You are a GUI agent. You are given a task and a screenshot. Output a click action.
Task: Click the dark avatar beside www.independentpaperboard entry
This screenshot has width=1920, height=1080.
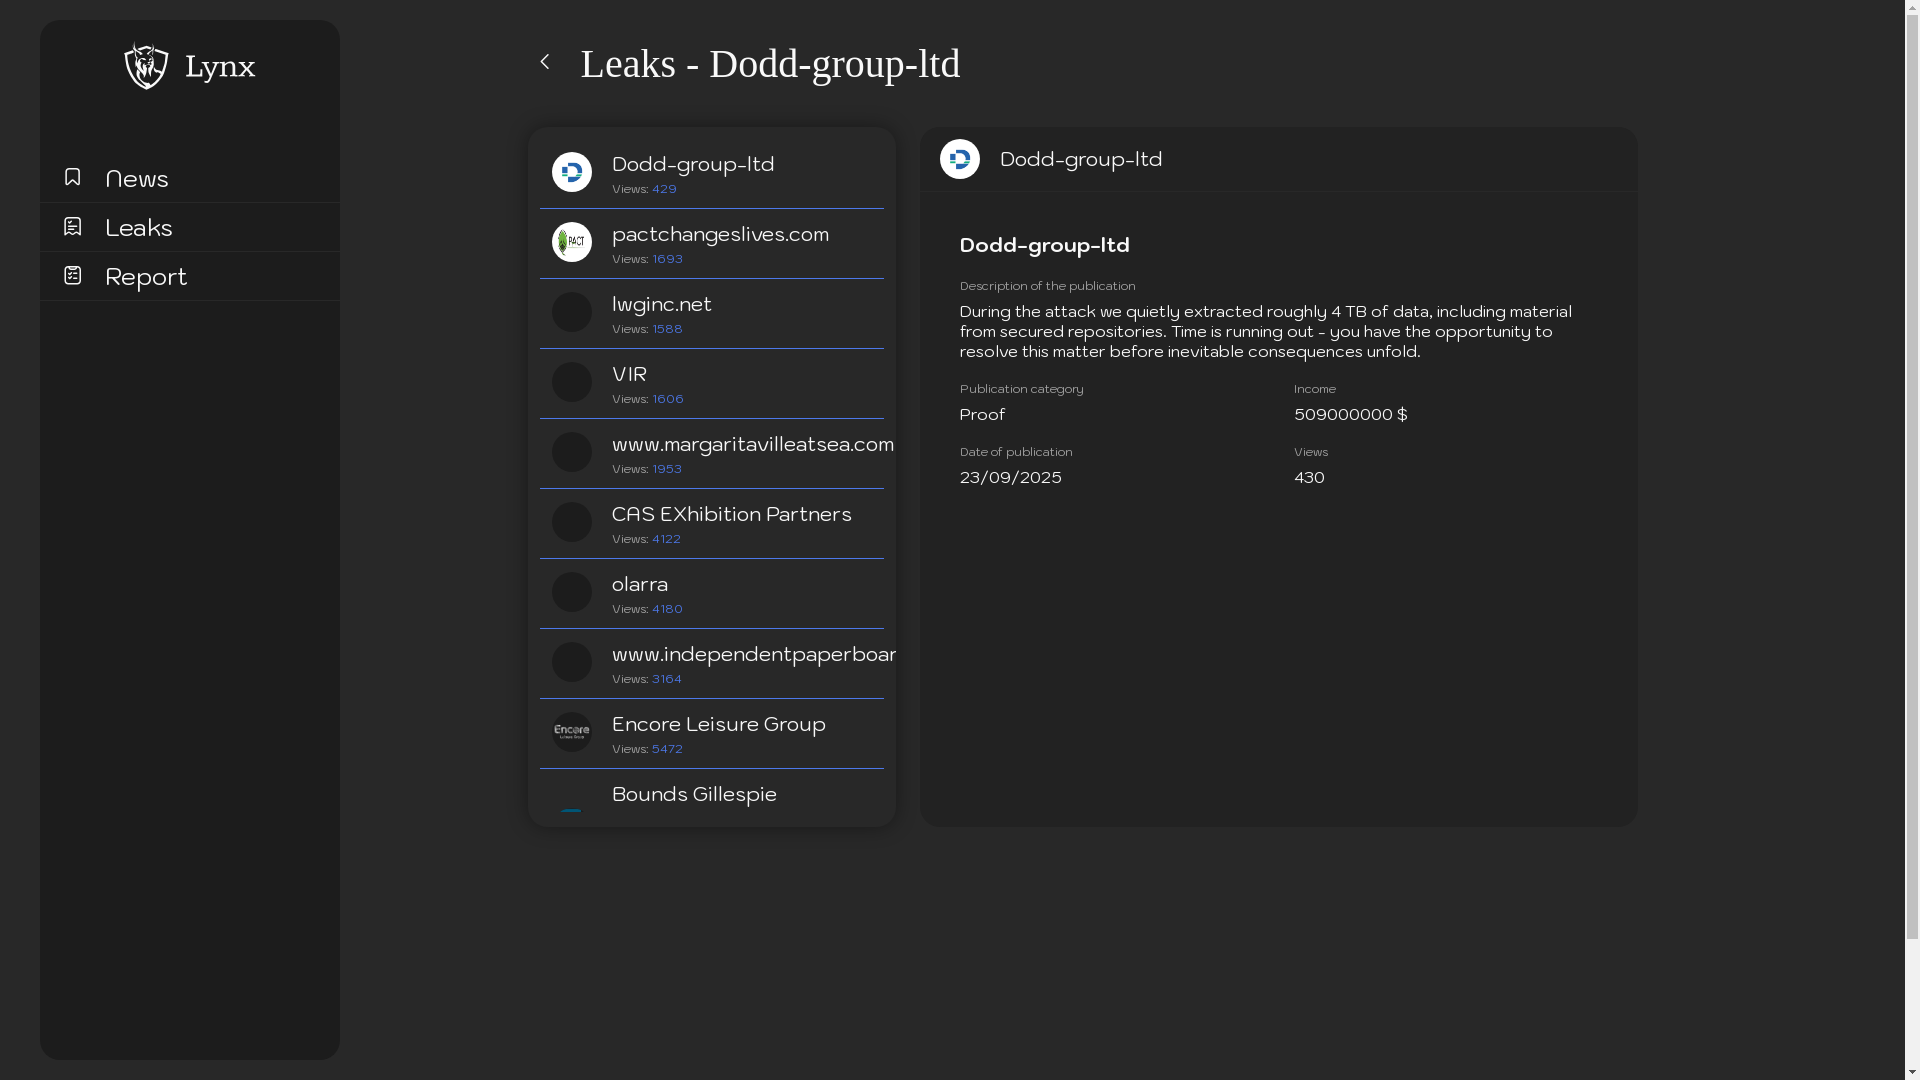click(572, 662)
